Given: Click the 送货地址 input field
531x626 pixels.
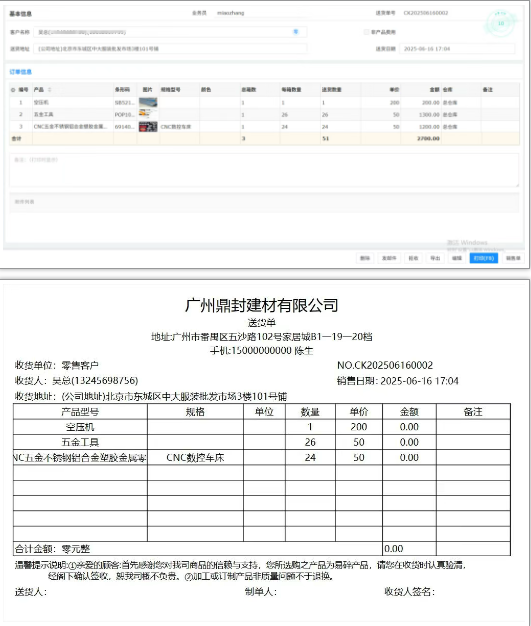Looking at the screenshot, I should [170, 49].
